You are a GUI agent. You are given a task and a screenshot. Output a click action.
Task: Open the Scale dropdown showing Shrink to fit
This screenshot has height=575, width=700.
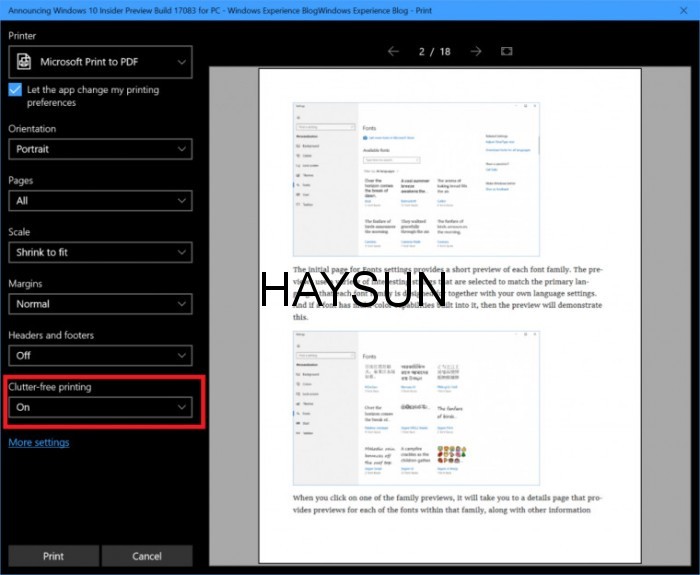point(100,253)
